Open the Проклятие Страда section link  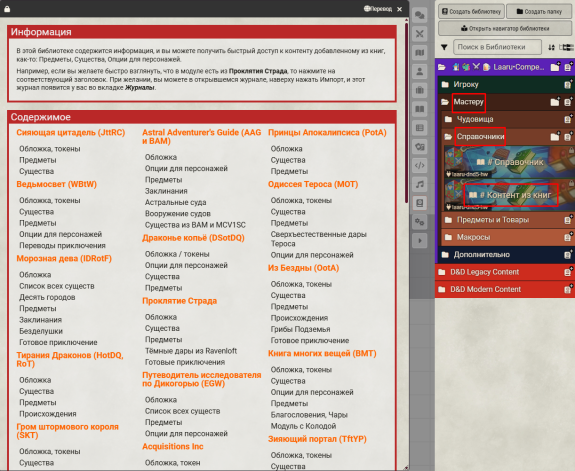(x=179, y=301)
